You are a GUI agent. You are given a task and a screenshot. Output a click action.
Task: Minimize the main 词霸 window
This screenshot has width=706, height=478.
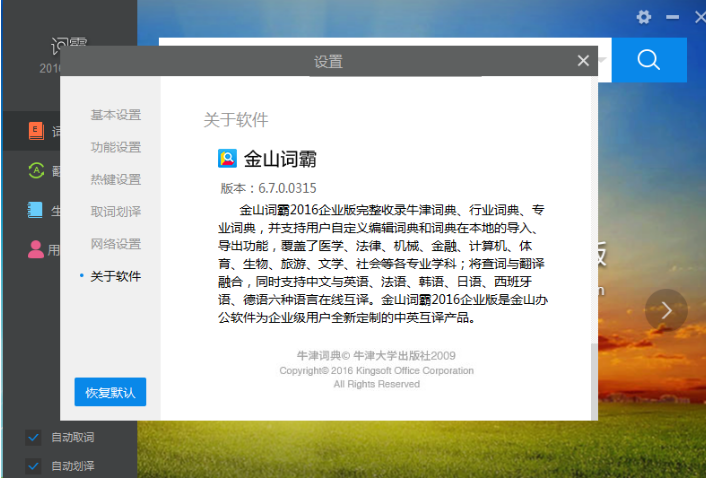[x=673, y=18]
